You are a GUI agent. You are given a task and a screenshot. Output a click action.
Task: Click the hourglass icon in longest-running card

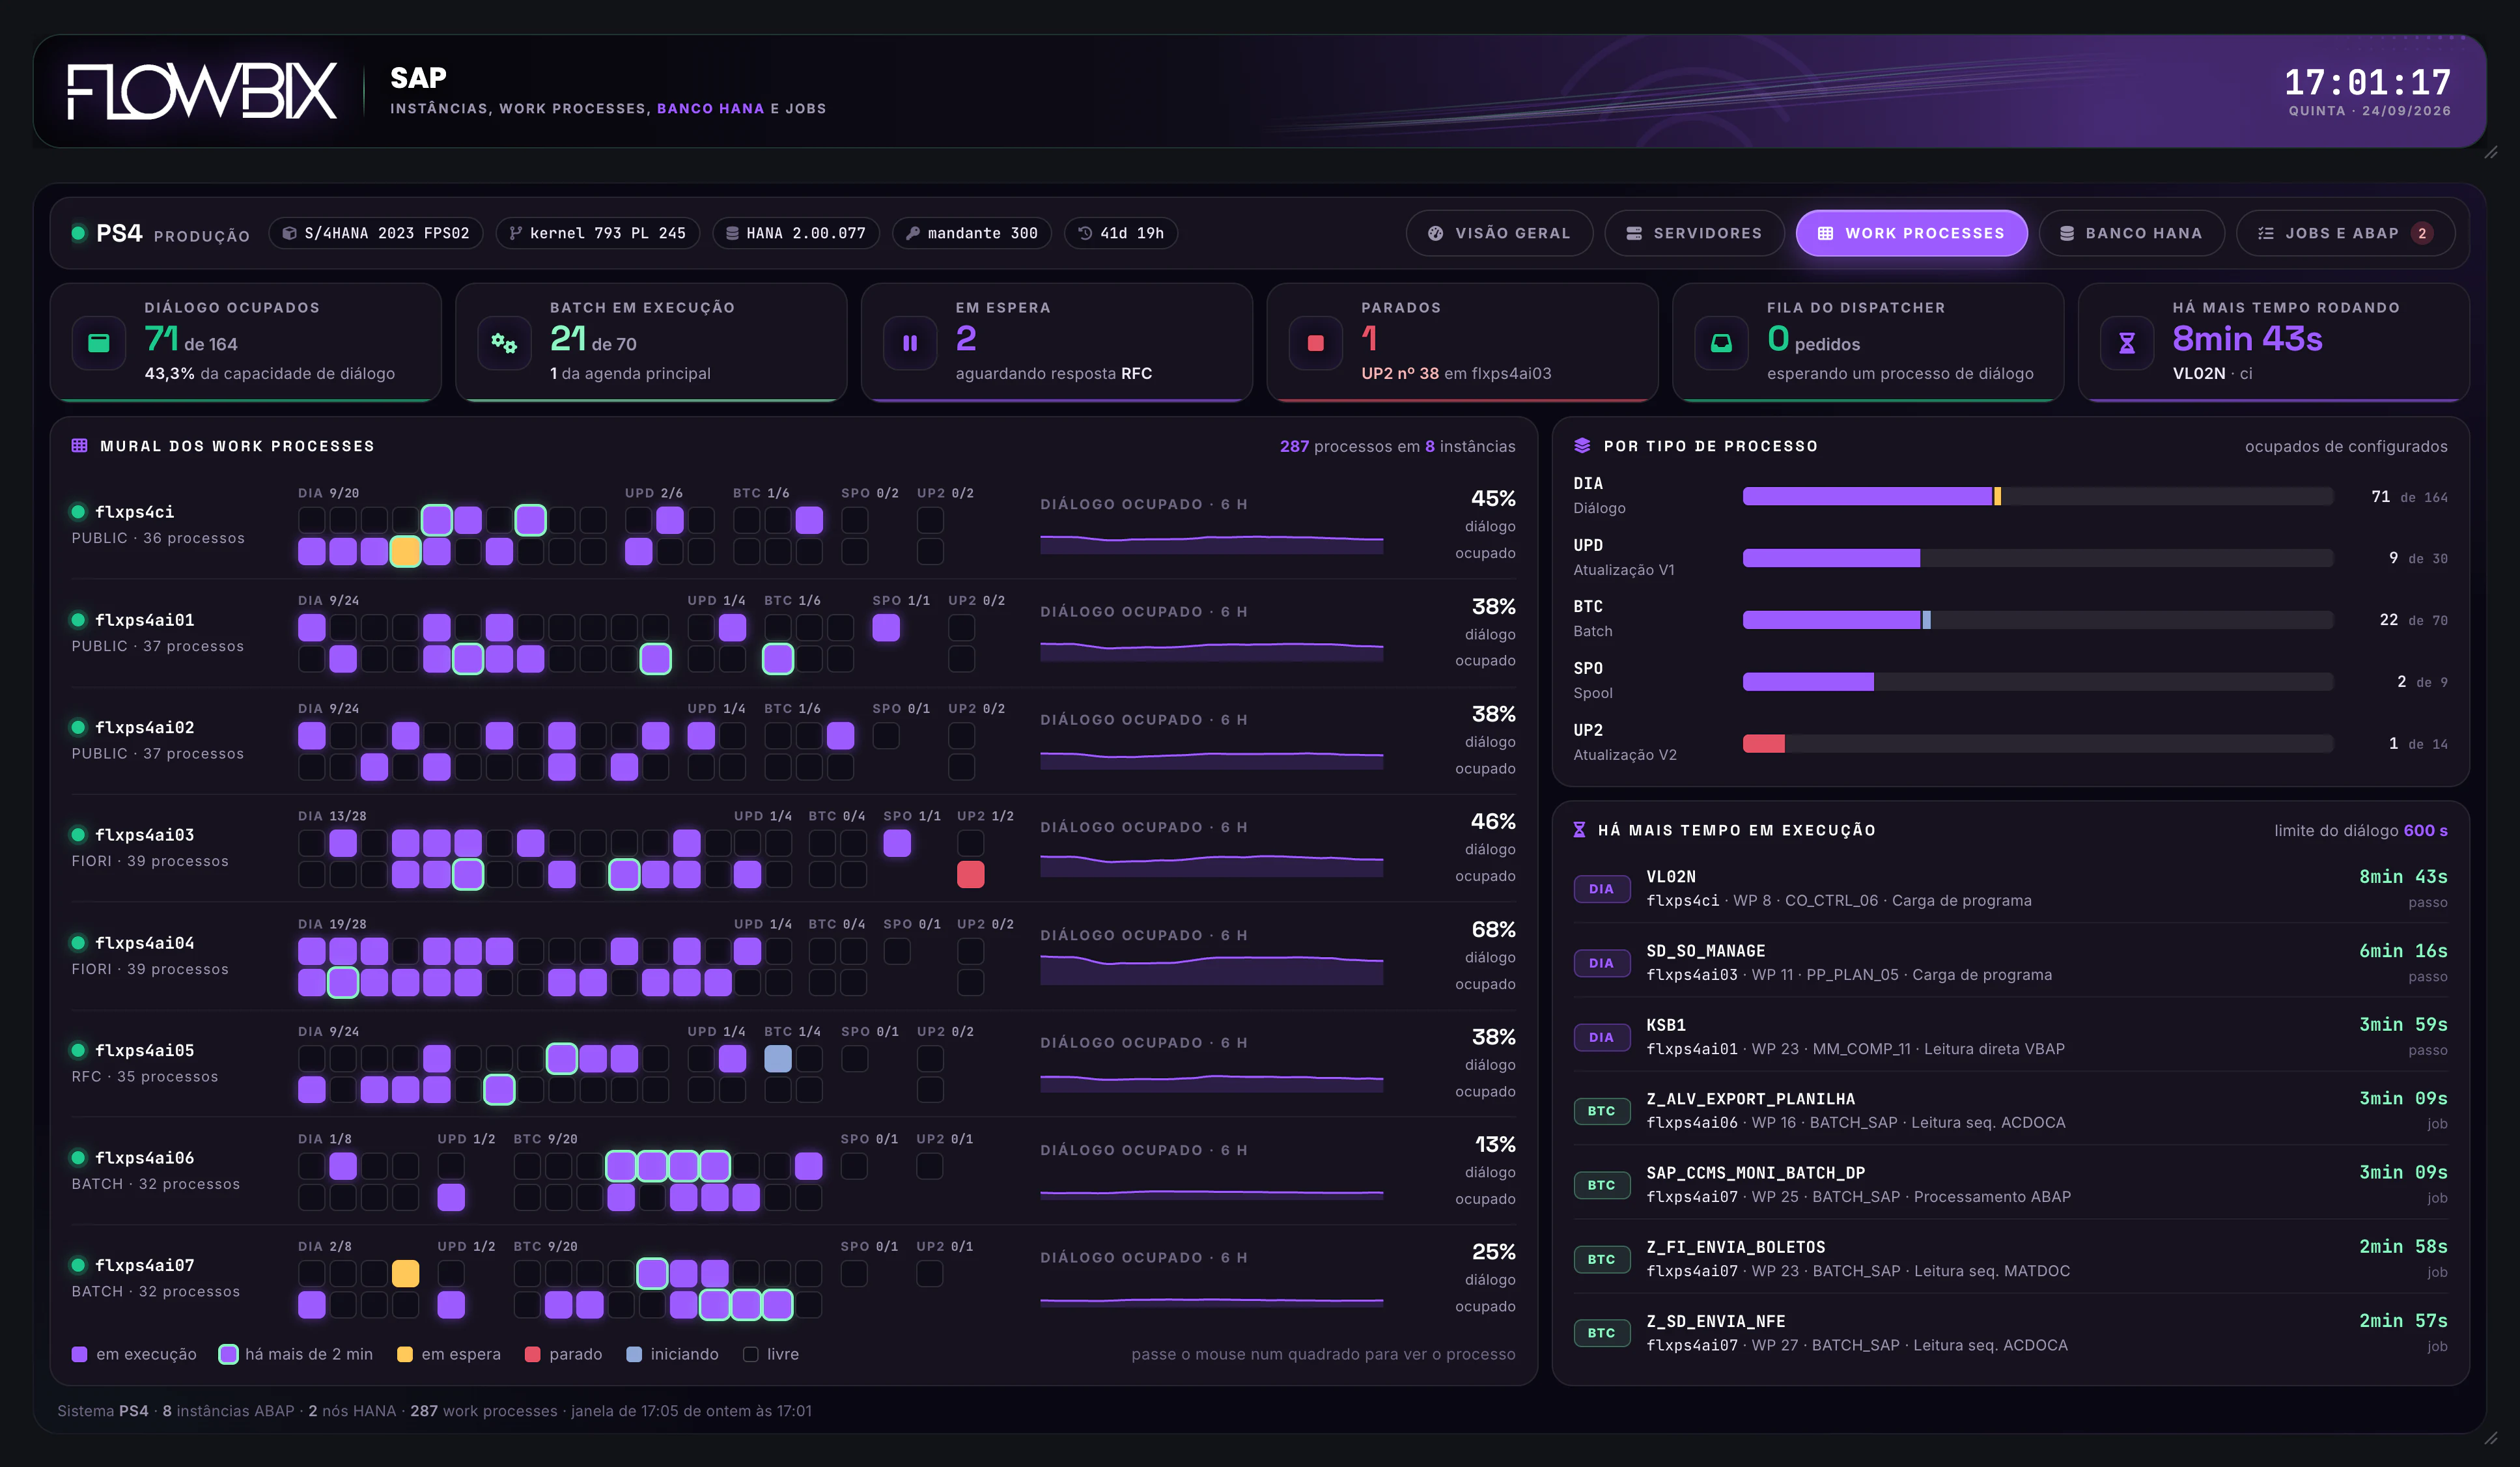pyautogui.click(x=2127, y=343)
